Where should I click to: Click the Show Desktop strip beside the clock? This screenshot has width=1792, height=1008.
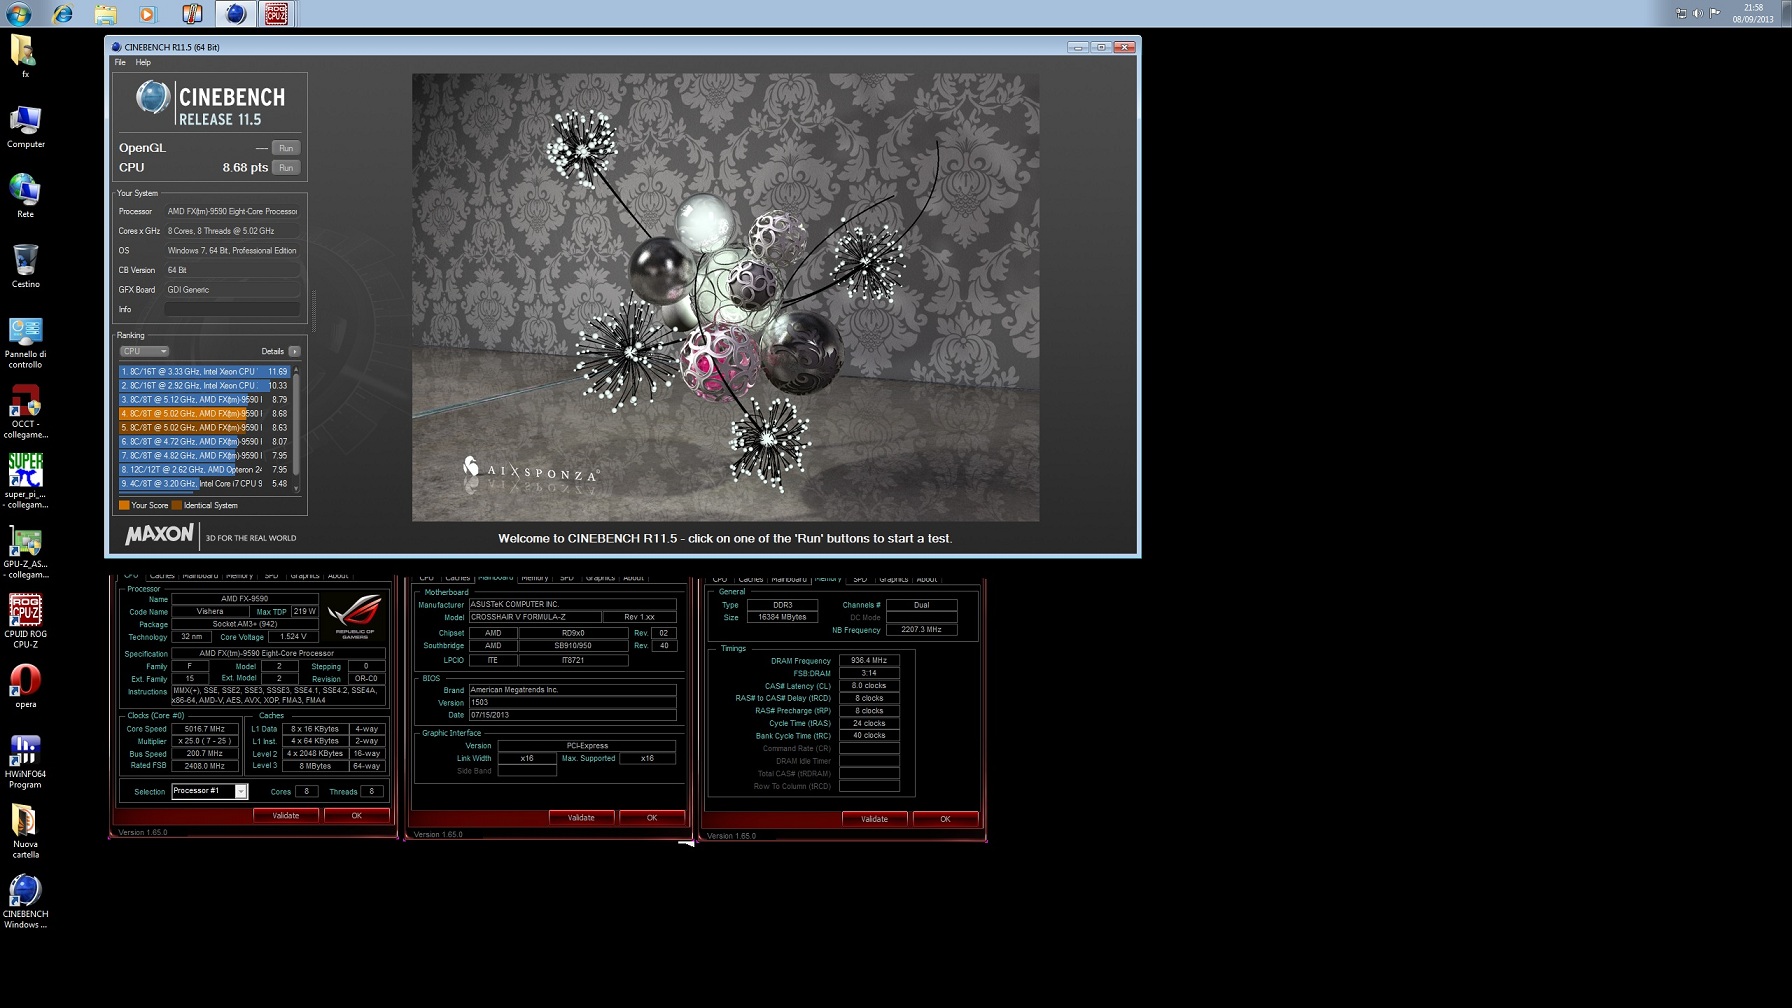1786,13
